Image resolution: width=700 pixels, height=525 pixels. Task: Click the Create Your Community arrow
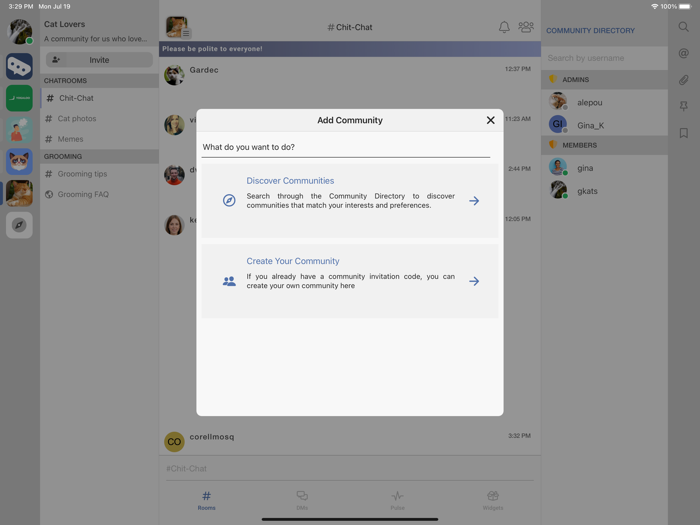point(474,281)
